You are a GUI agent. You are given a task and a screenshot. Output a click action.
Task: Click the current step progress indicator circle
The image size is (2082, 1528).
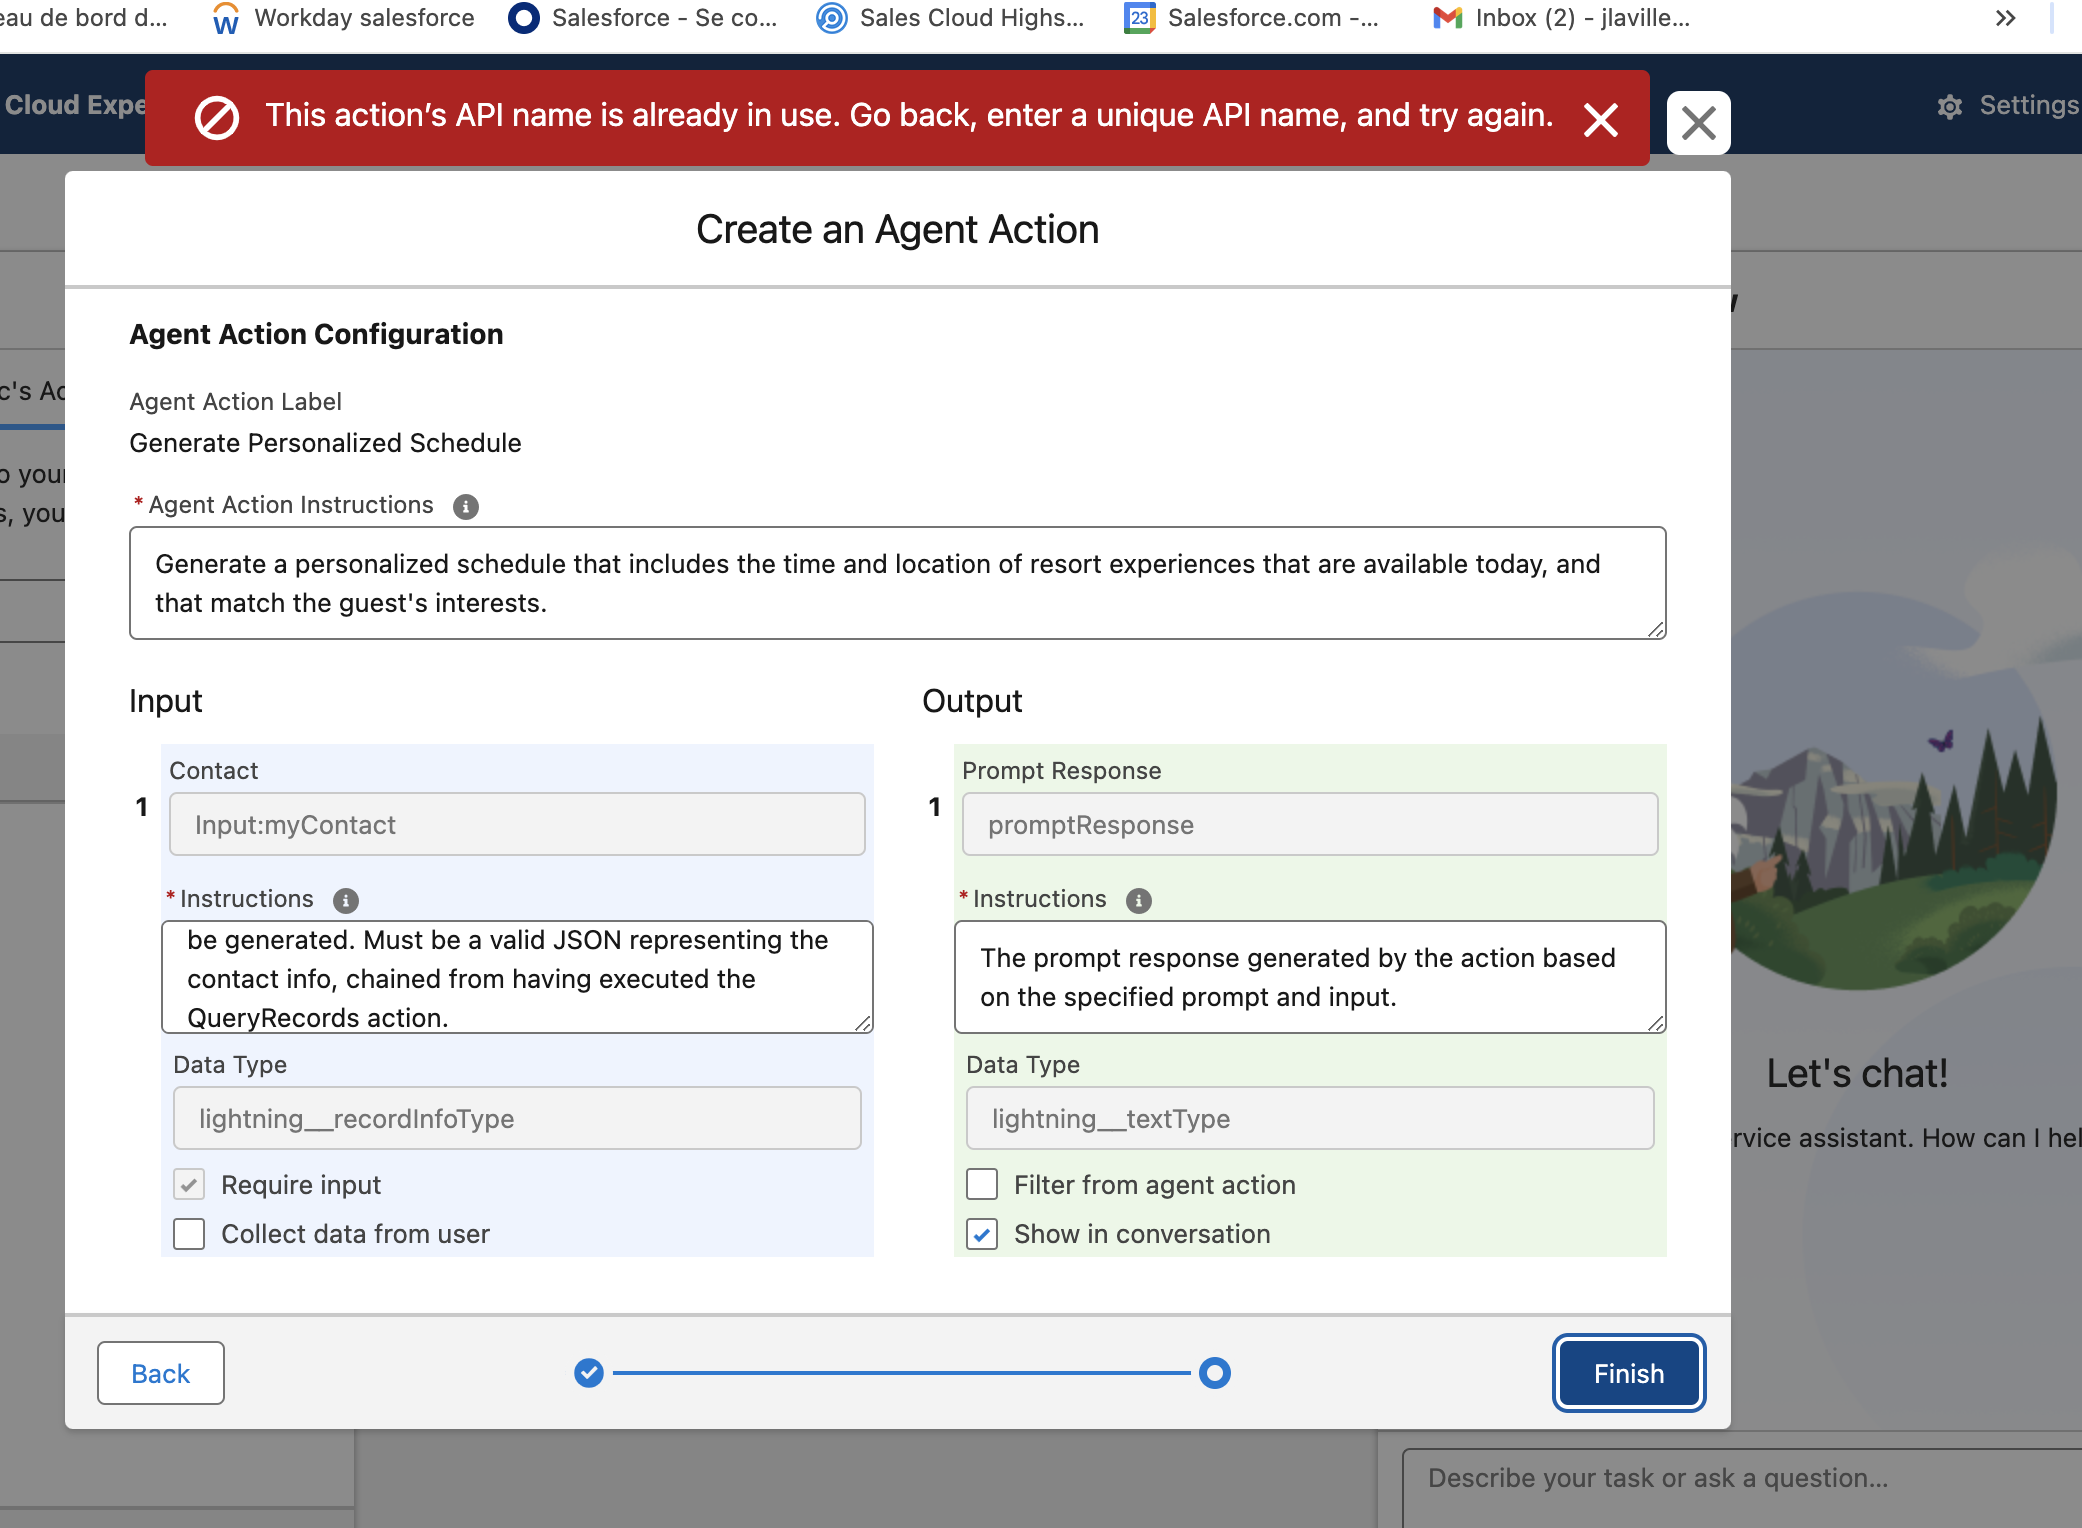tap(1214, 1373)
